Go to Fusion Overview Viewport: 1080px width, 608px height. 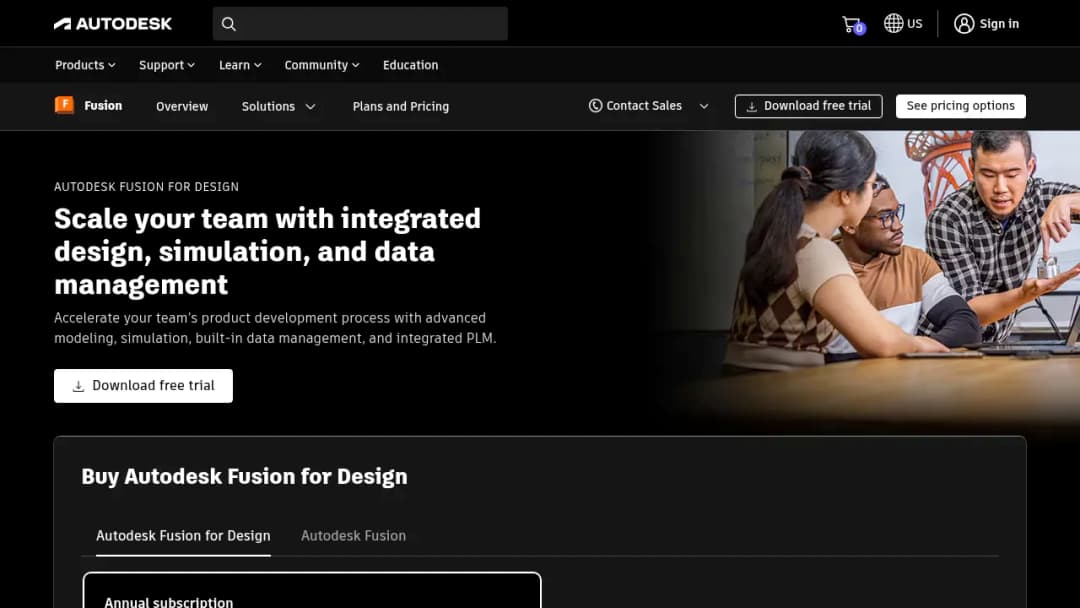coord(182,106)
